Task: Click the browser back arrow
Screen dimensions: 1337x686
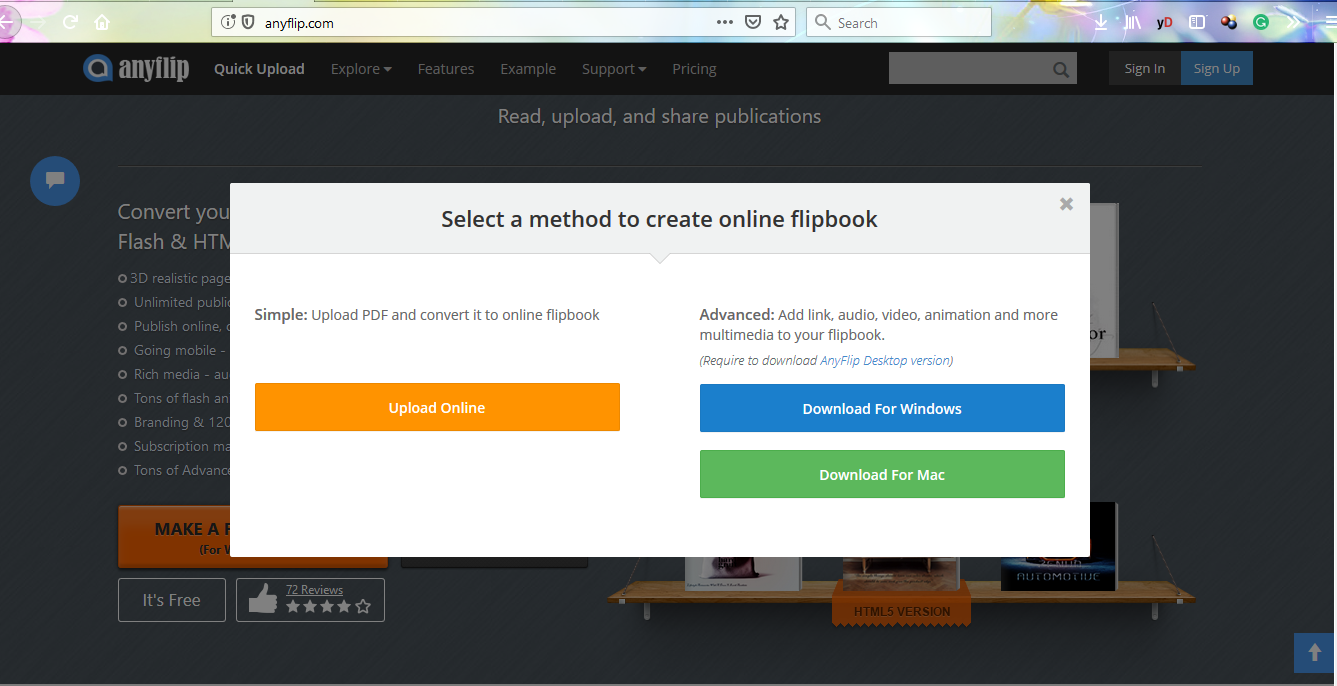Action: [x=6, y=20]
